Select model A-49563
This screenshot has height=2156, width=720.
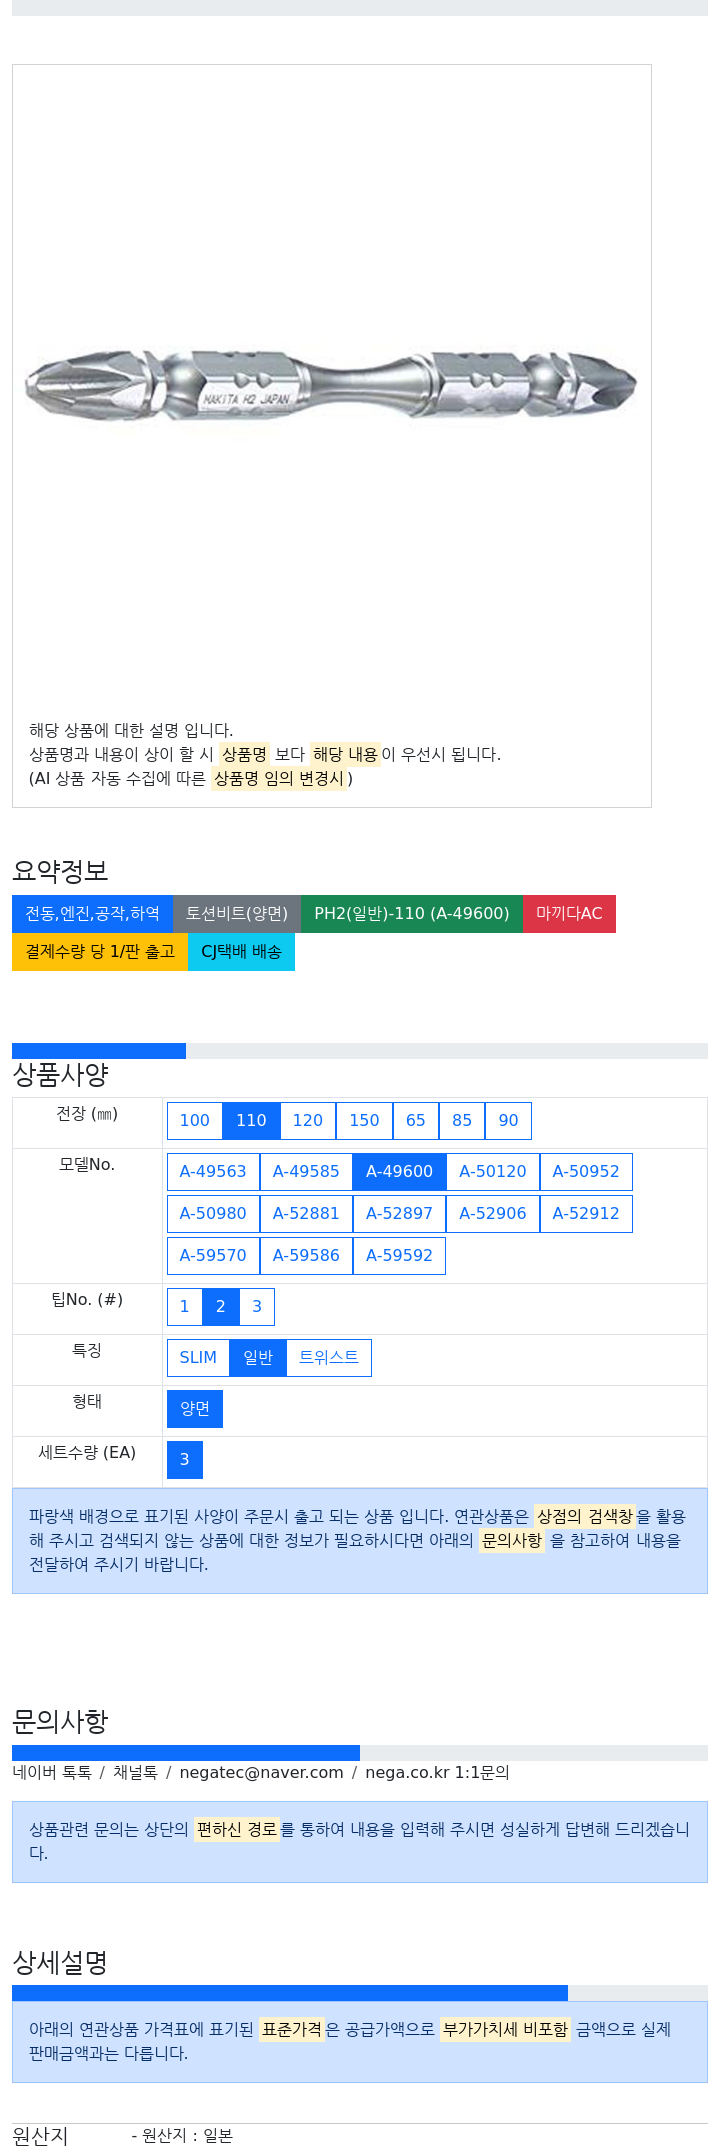(213, 1172)
